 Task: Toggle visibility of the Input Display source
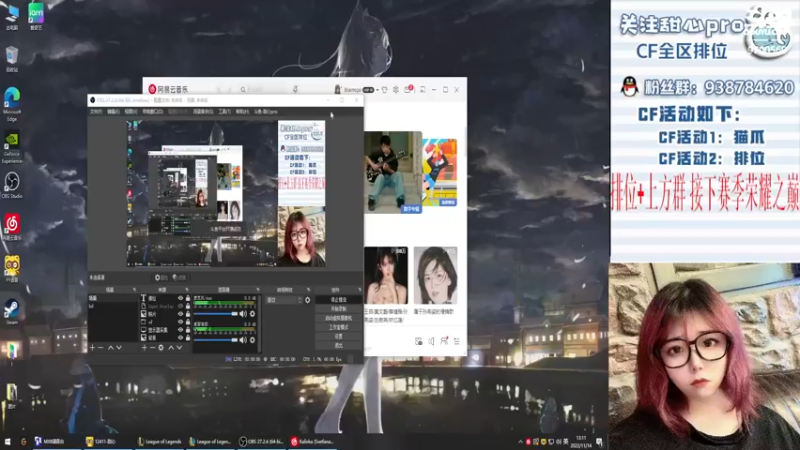pos(180,306)
